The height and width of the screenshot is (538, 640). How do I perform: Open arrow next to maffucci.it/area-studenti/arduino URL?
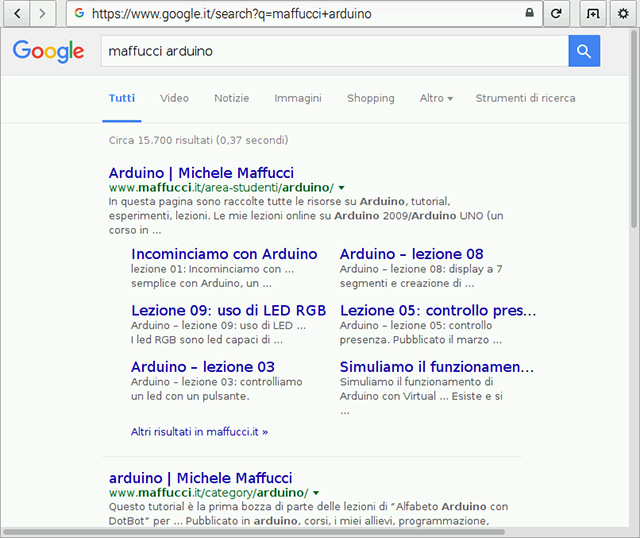tap(342, 188)
